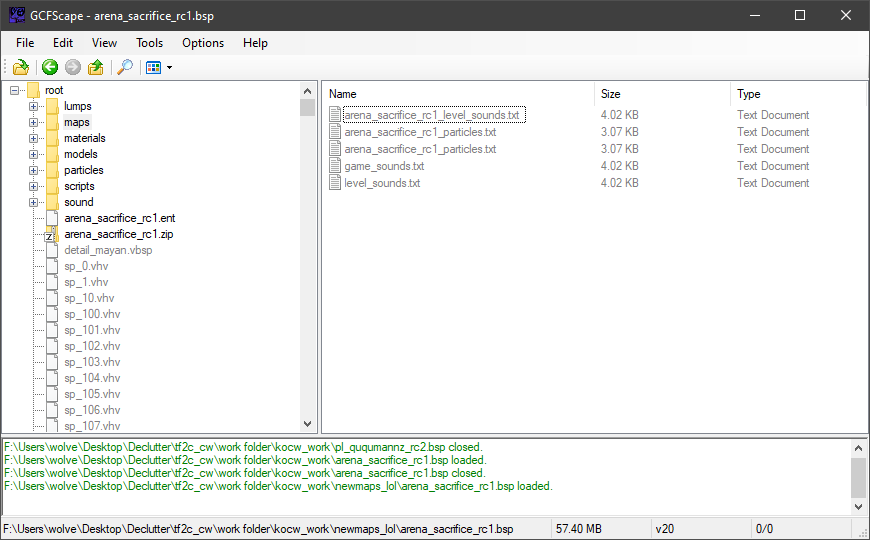
Task: Select the particles folder
Action: point(84,170)
